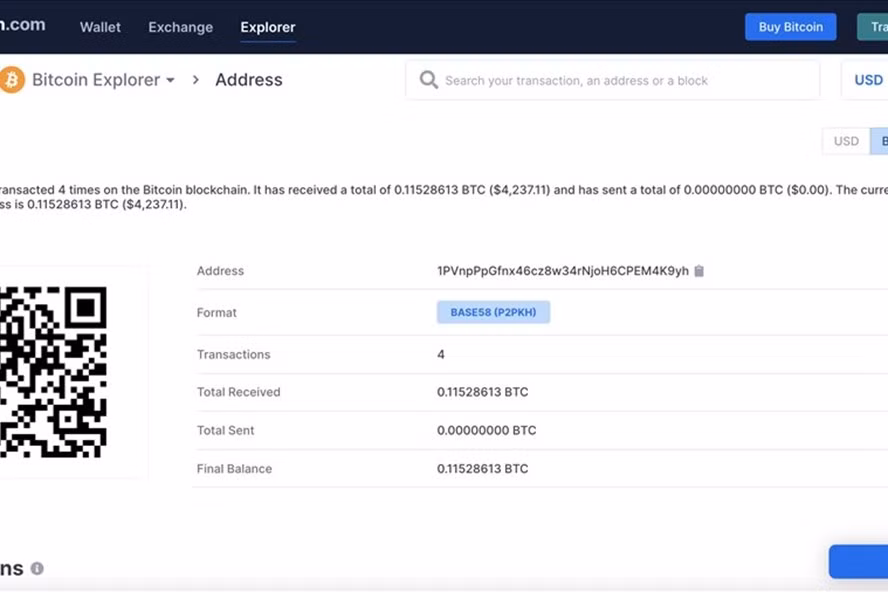Click the blue button at bottom right
The image size is (888, 592).
859,561
